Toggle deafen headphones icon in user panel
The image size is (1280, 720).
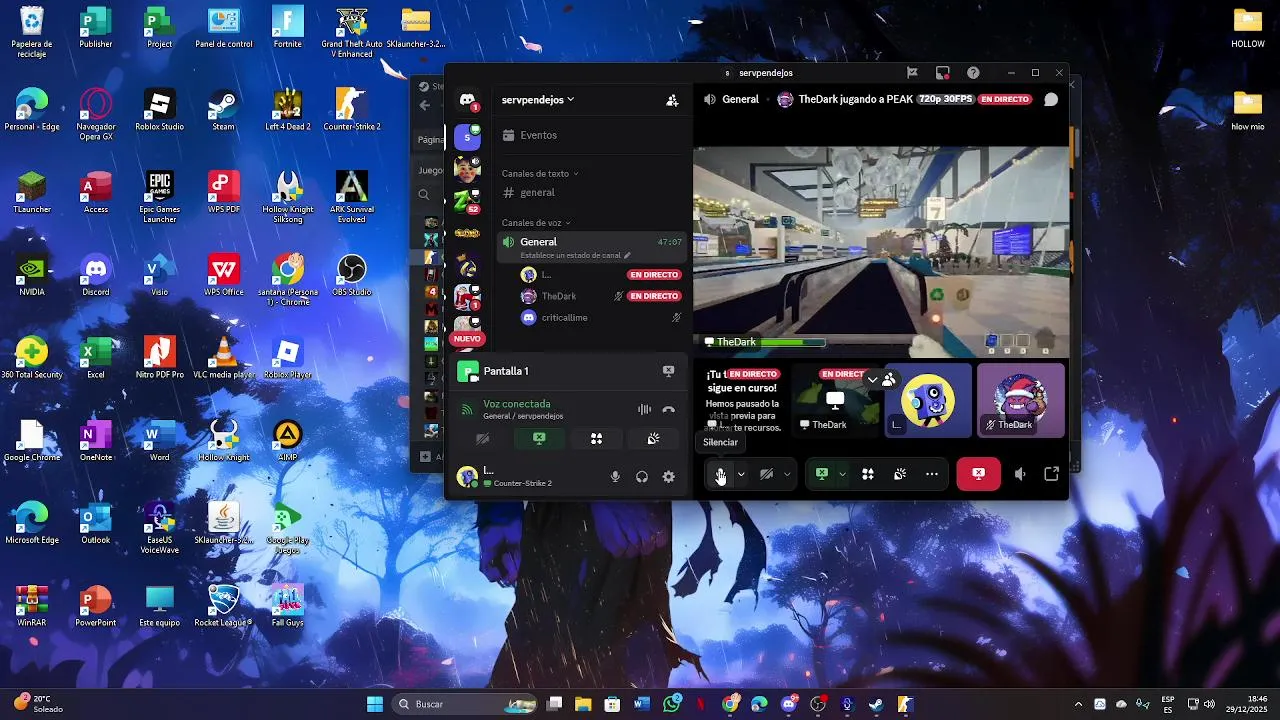642,477
